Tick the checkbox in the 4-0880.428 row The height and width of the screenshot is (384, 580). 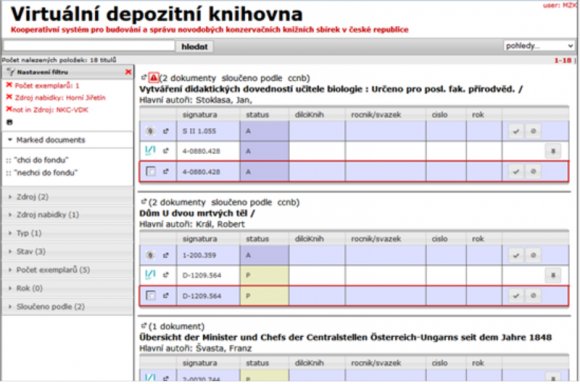point(151,171)
